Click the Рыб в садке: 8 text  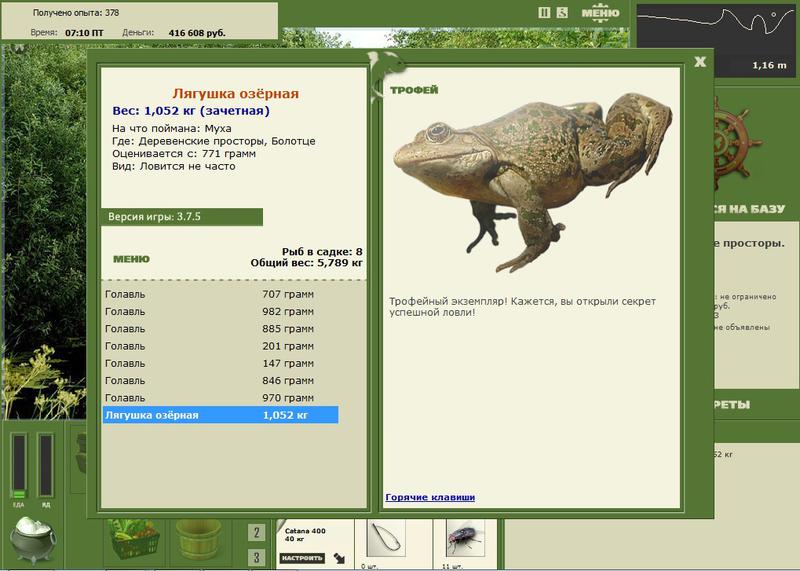[x=322, y=252]
